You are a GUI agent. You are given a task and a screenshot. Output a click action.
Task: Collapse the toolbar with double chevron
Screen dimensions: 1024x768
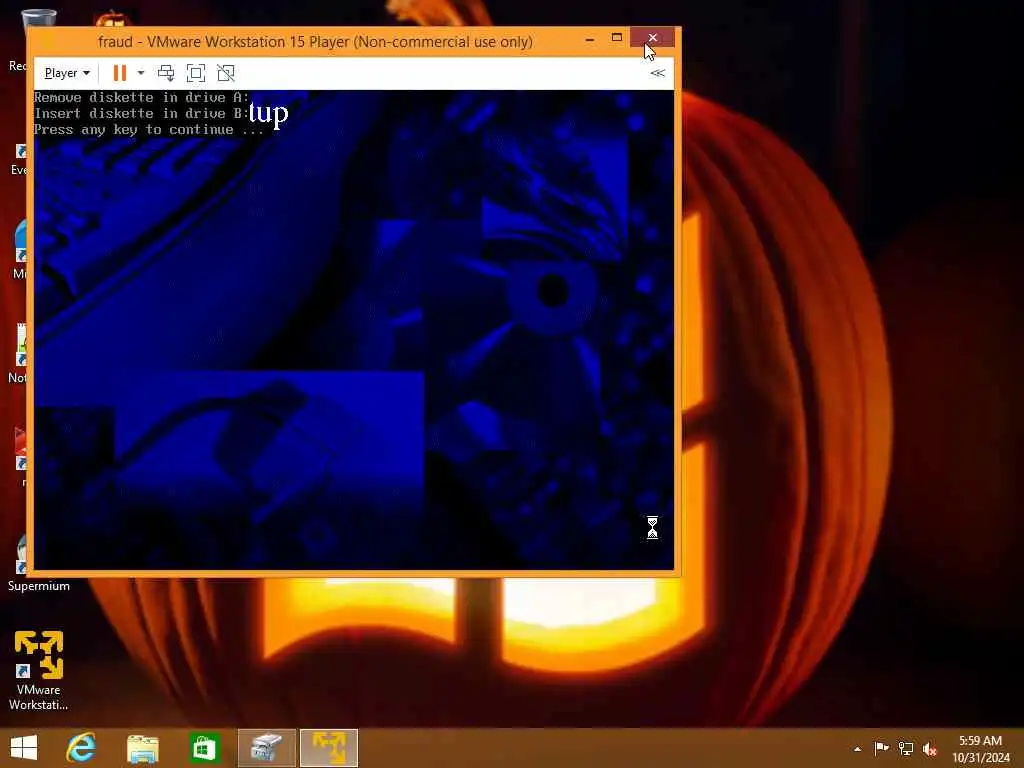coord(658,73)
